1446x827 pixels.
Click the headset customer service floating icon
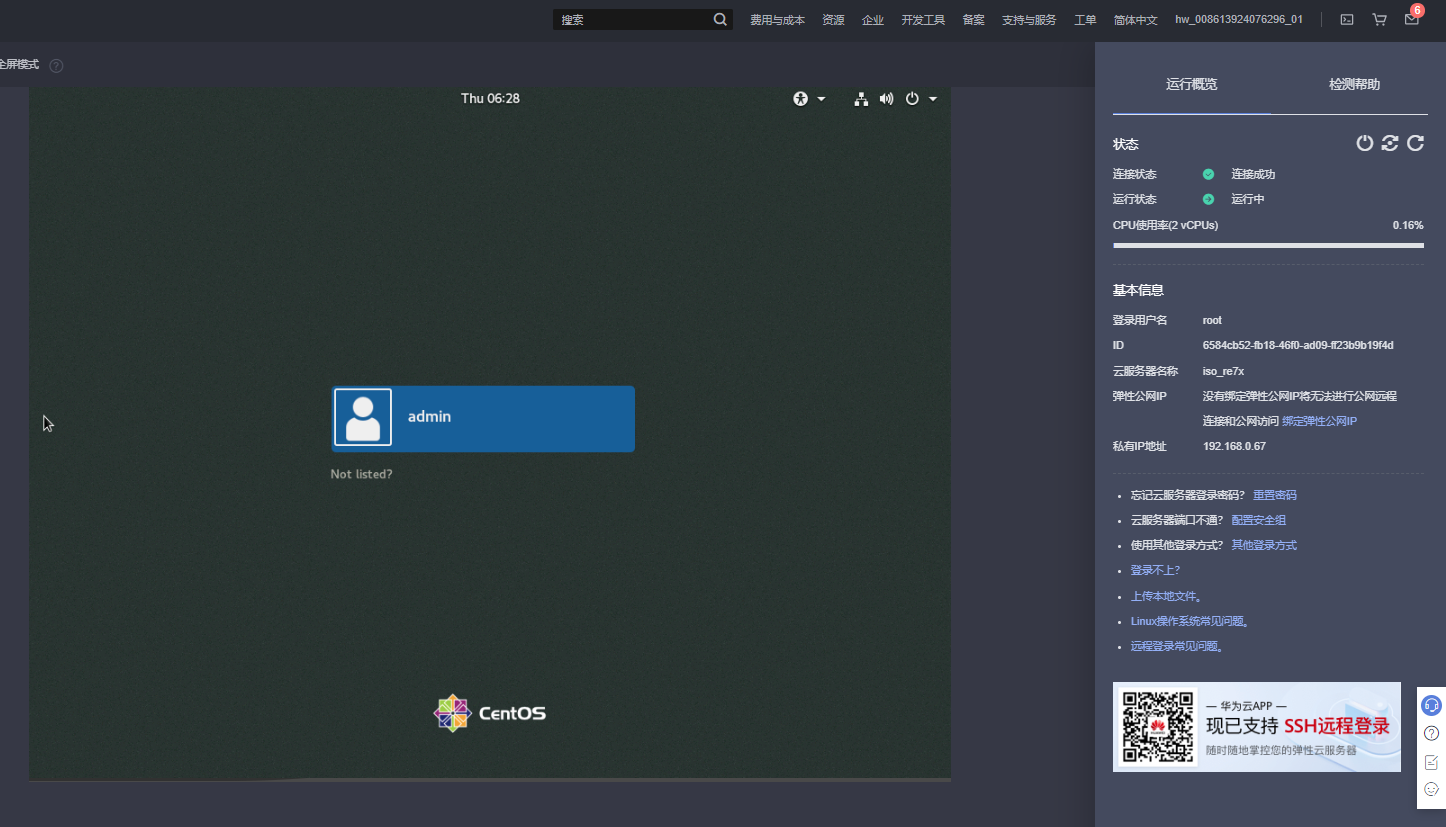[x=1431, y=705]
